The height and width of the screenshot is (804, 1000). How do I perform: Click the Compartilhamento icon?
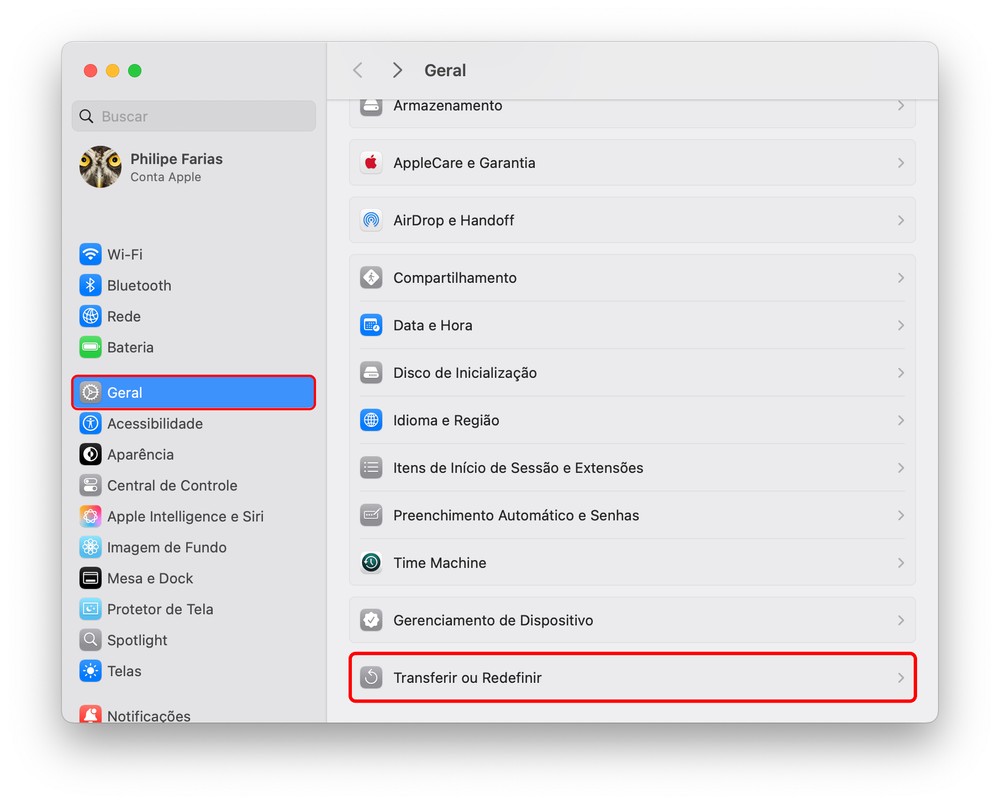(x=371, y=278)
